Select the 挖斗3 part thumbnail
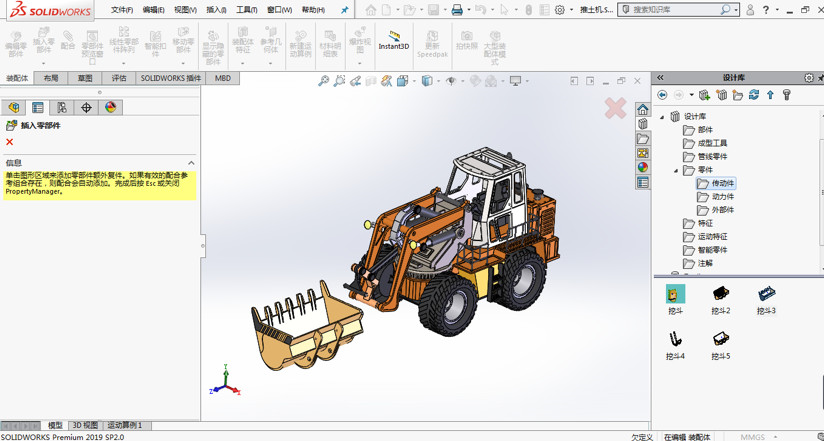 point(766,294)
